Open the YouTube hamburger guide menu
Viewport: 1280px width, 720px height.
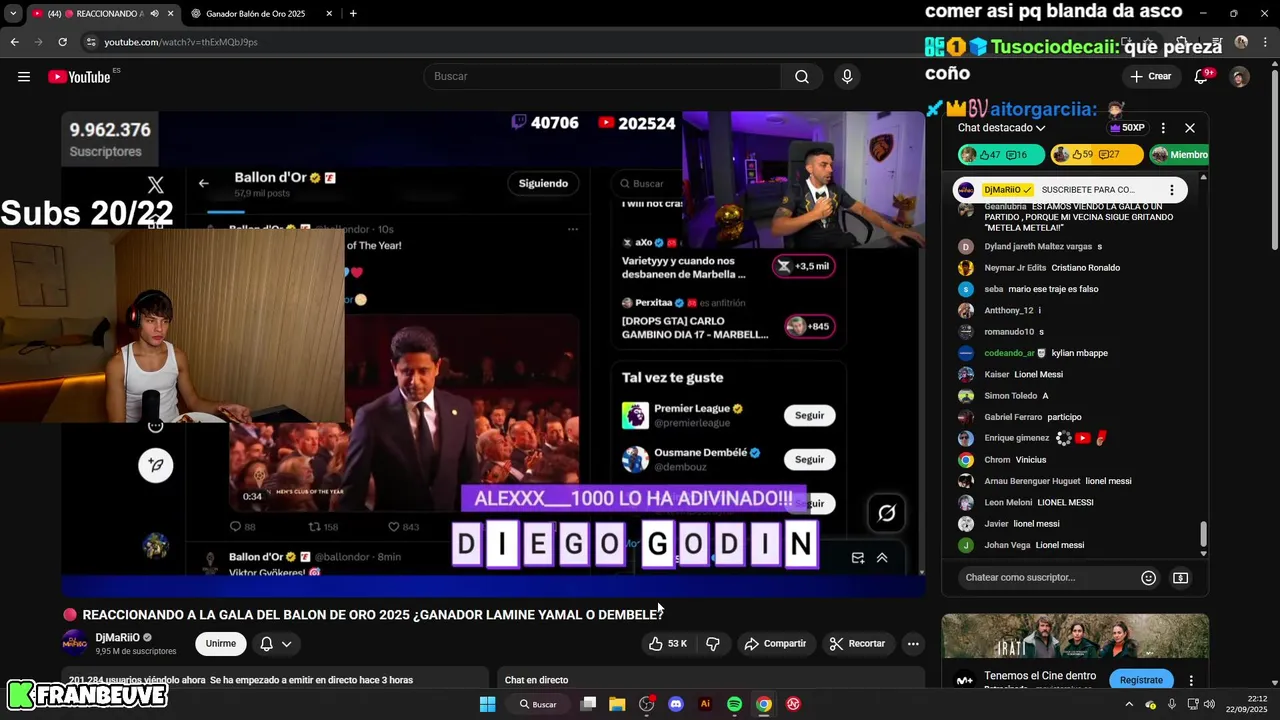point(24,77)
